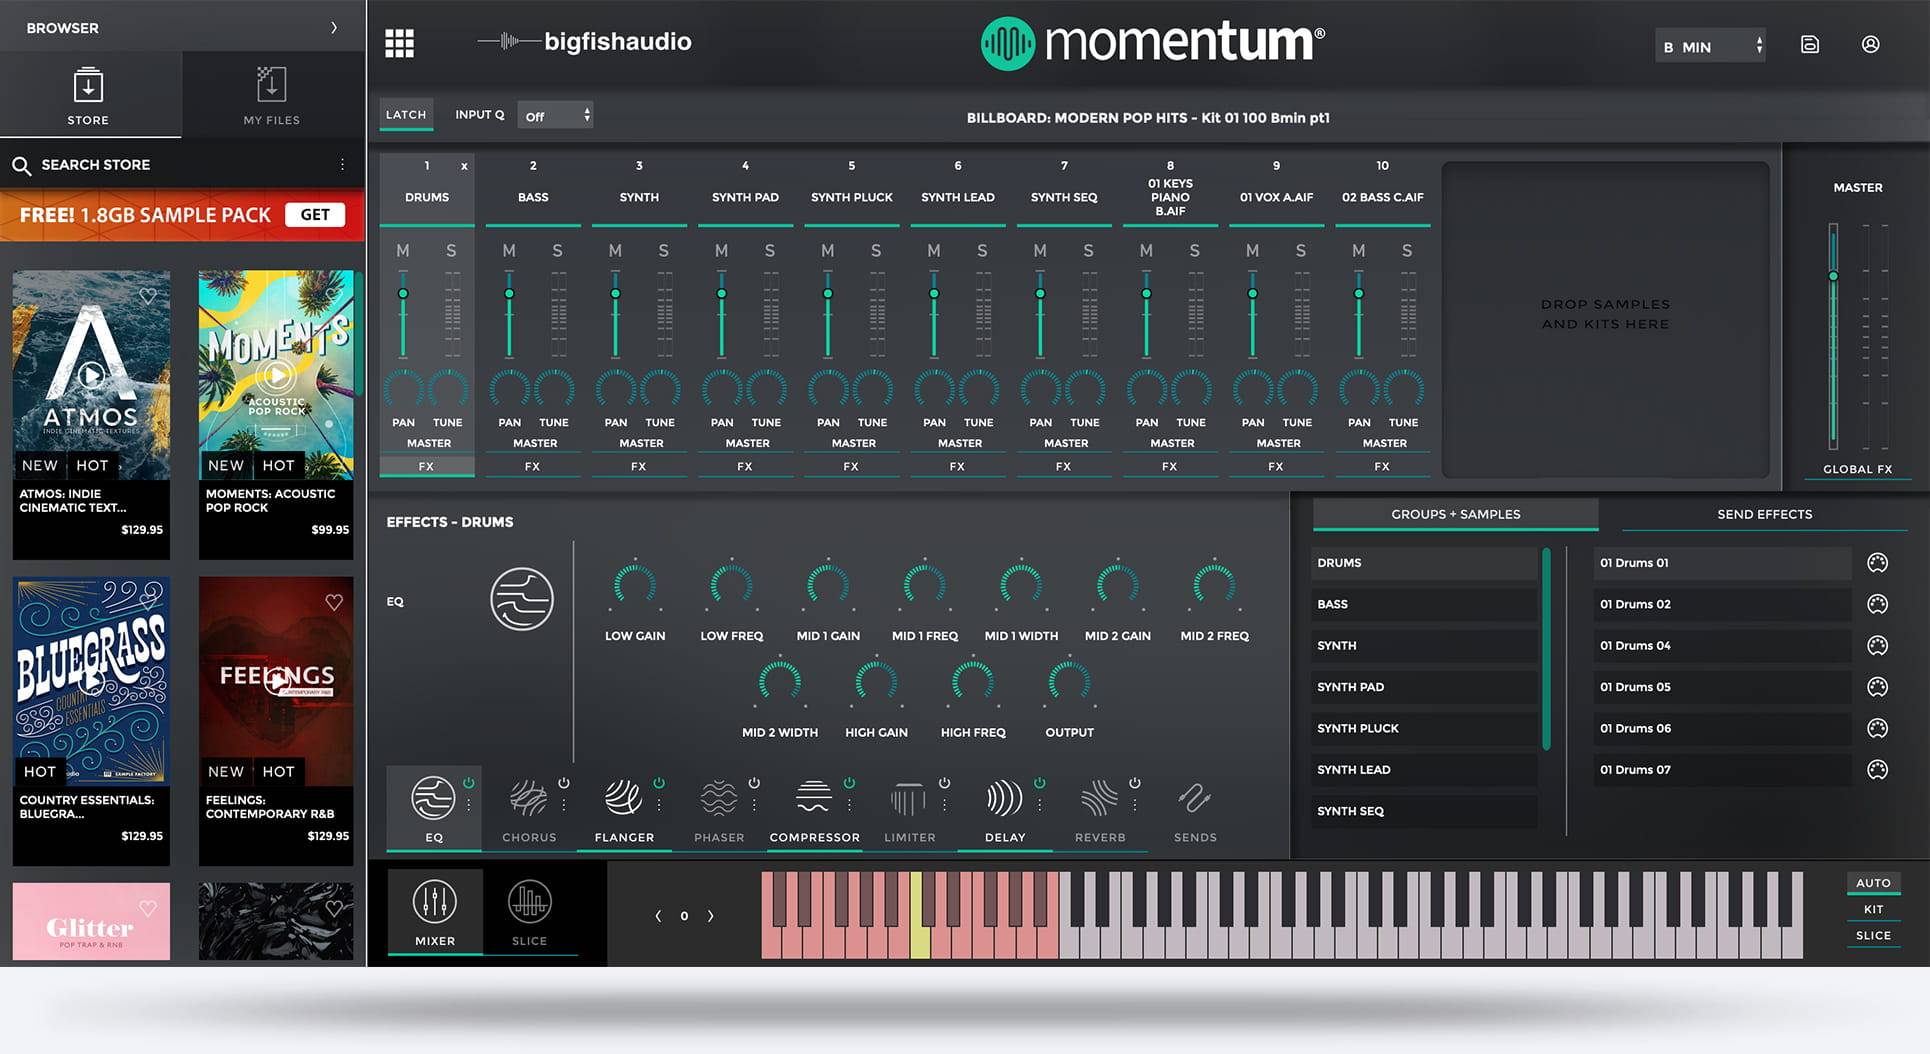1930x1054 pixels.
Task: Open the grid menu icon
Action: coord(399,43)
